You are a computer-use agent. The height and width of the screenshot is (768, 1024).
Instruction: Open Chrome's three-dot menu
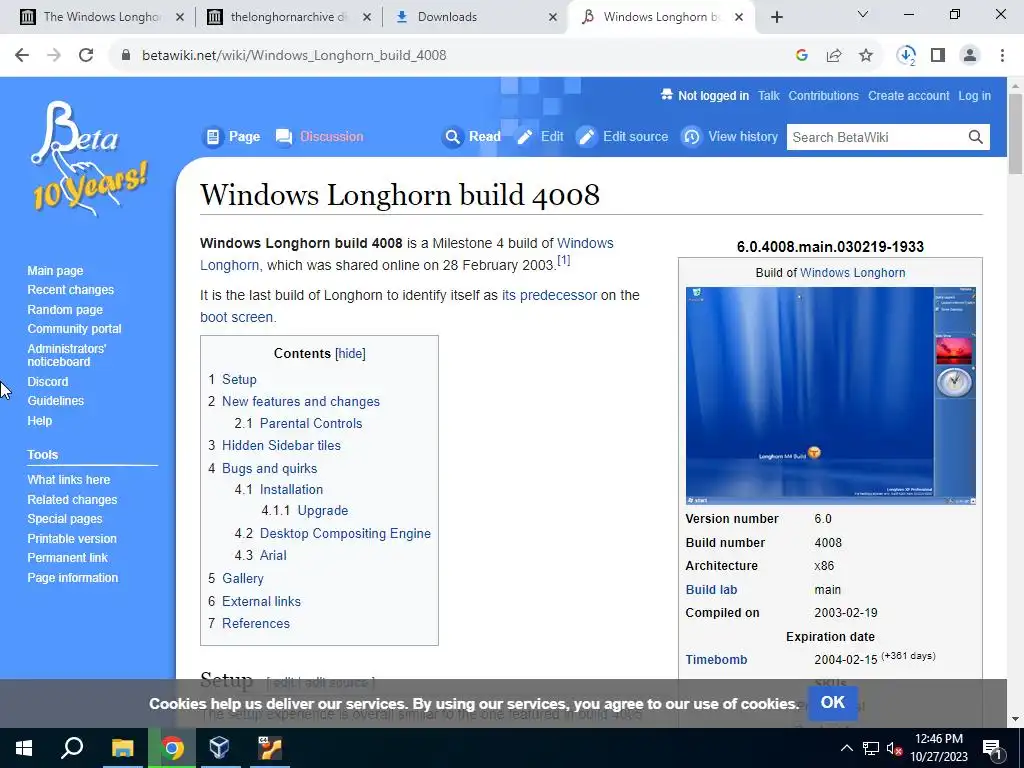[1002, 56]
